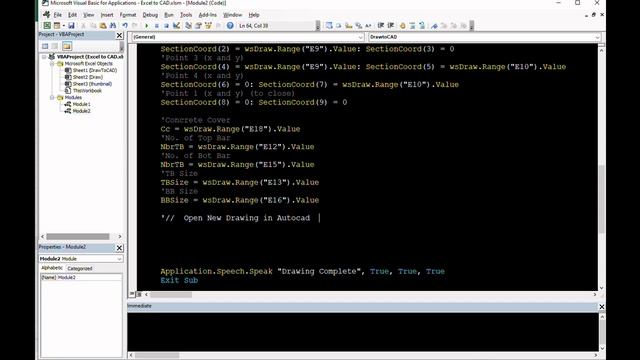This screenshot has height=360, width=640.
Task: Click the Uncomment Block icon
Action: pyautogui.click(x=422, y=26)
